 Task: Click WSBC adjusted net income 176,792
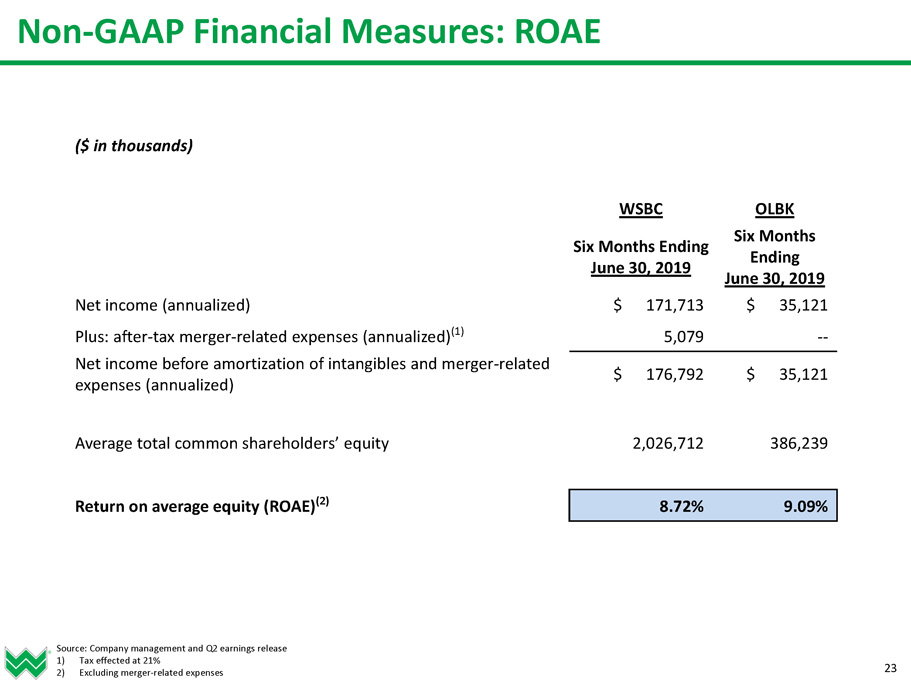[675, 375]
